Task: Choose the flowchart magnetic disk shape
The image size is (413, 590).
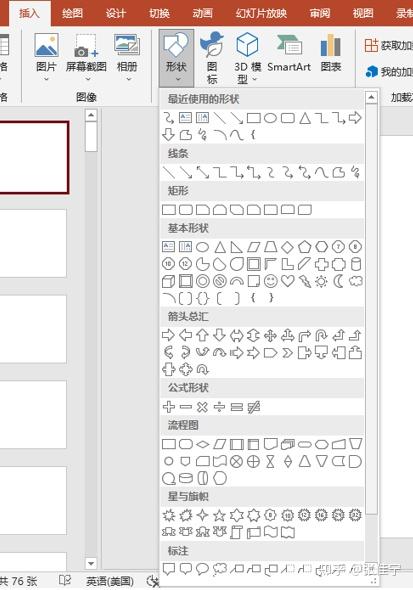Action: (185, 478)
